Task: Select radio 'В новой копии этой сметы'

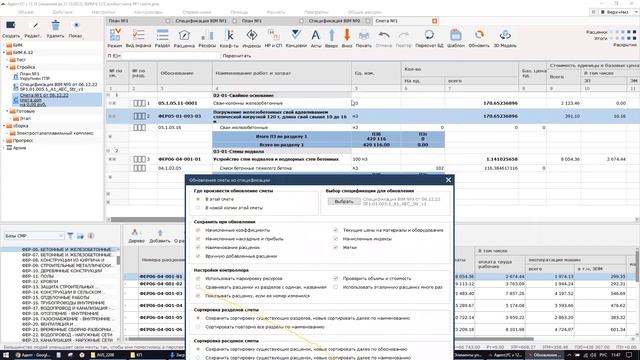Action: point(198,208)
